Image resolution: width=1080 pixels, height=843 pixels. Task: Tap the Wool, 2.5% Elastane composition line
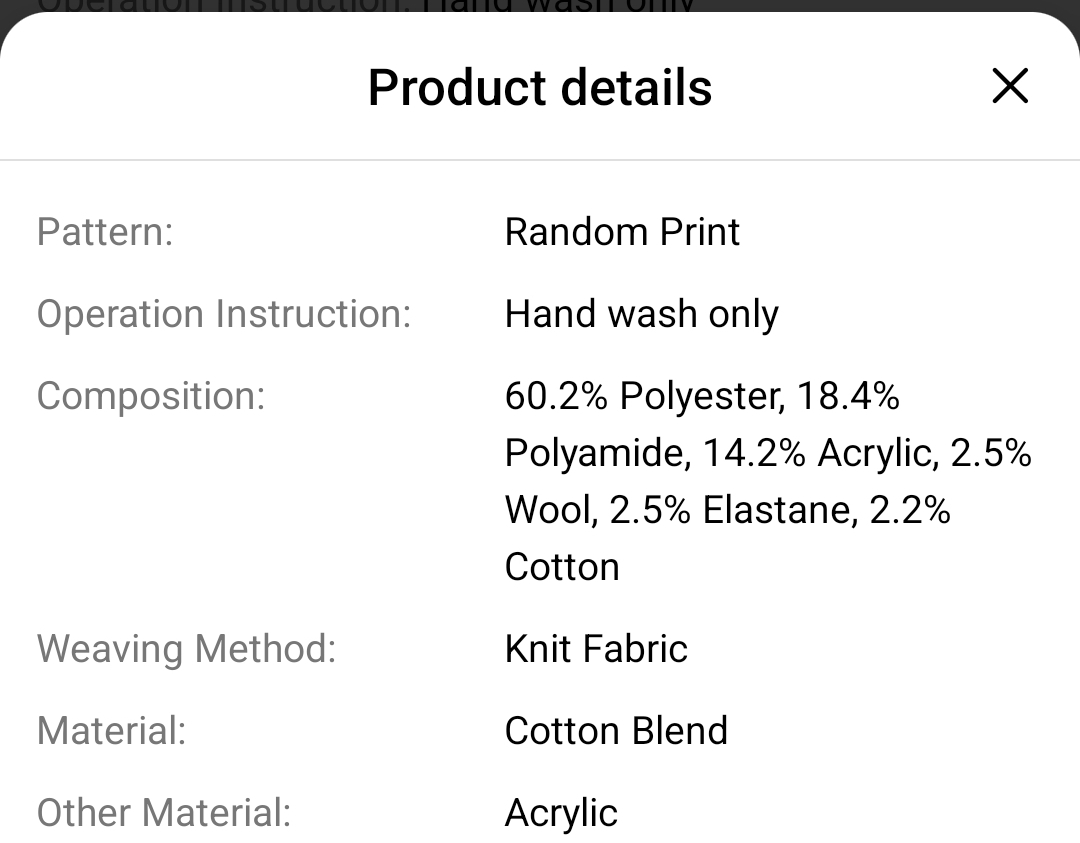pyautogui.click(x=727, y=510)
